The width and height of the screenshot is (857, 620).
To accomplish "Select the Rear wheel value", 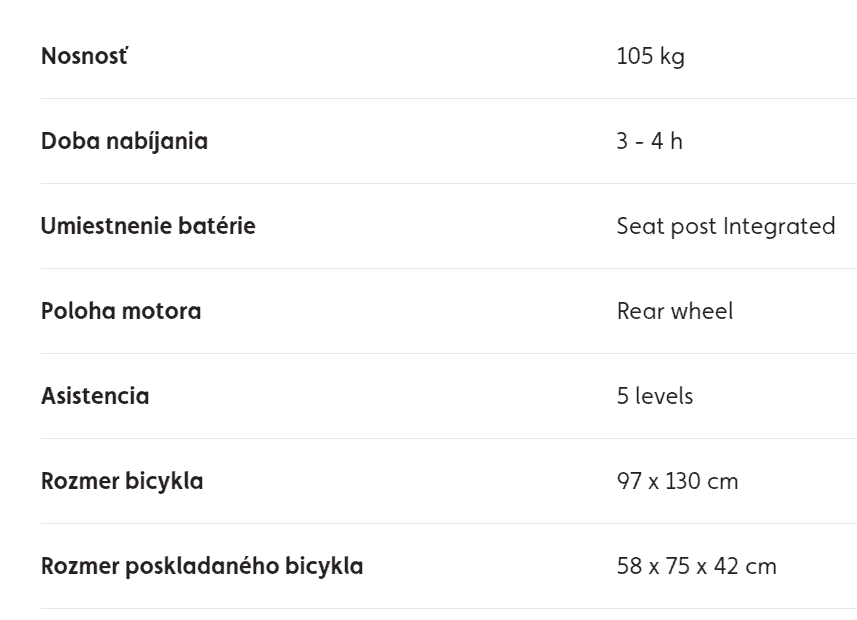I will [x=675, y=312].
